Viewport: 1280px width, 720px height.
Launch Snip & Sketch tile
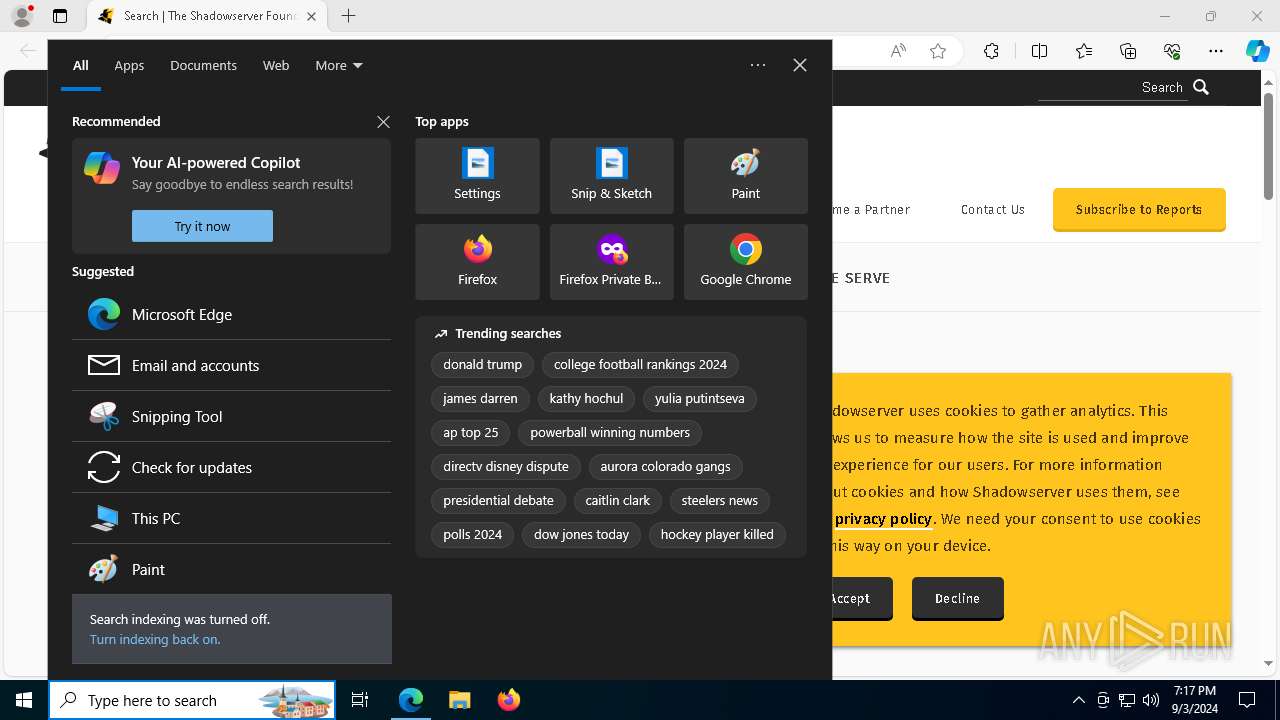(x=611, y=176)
